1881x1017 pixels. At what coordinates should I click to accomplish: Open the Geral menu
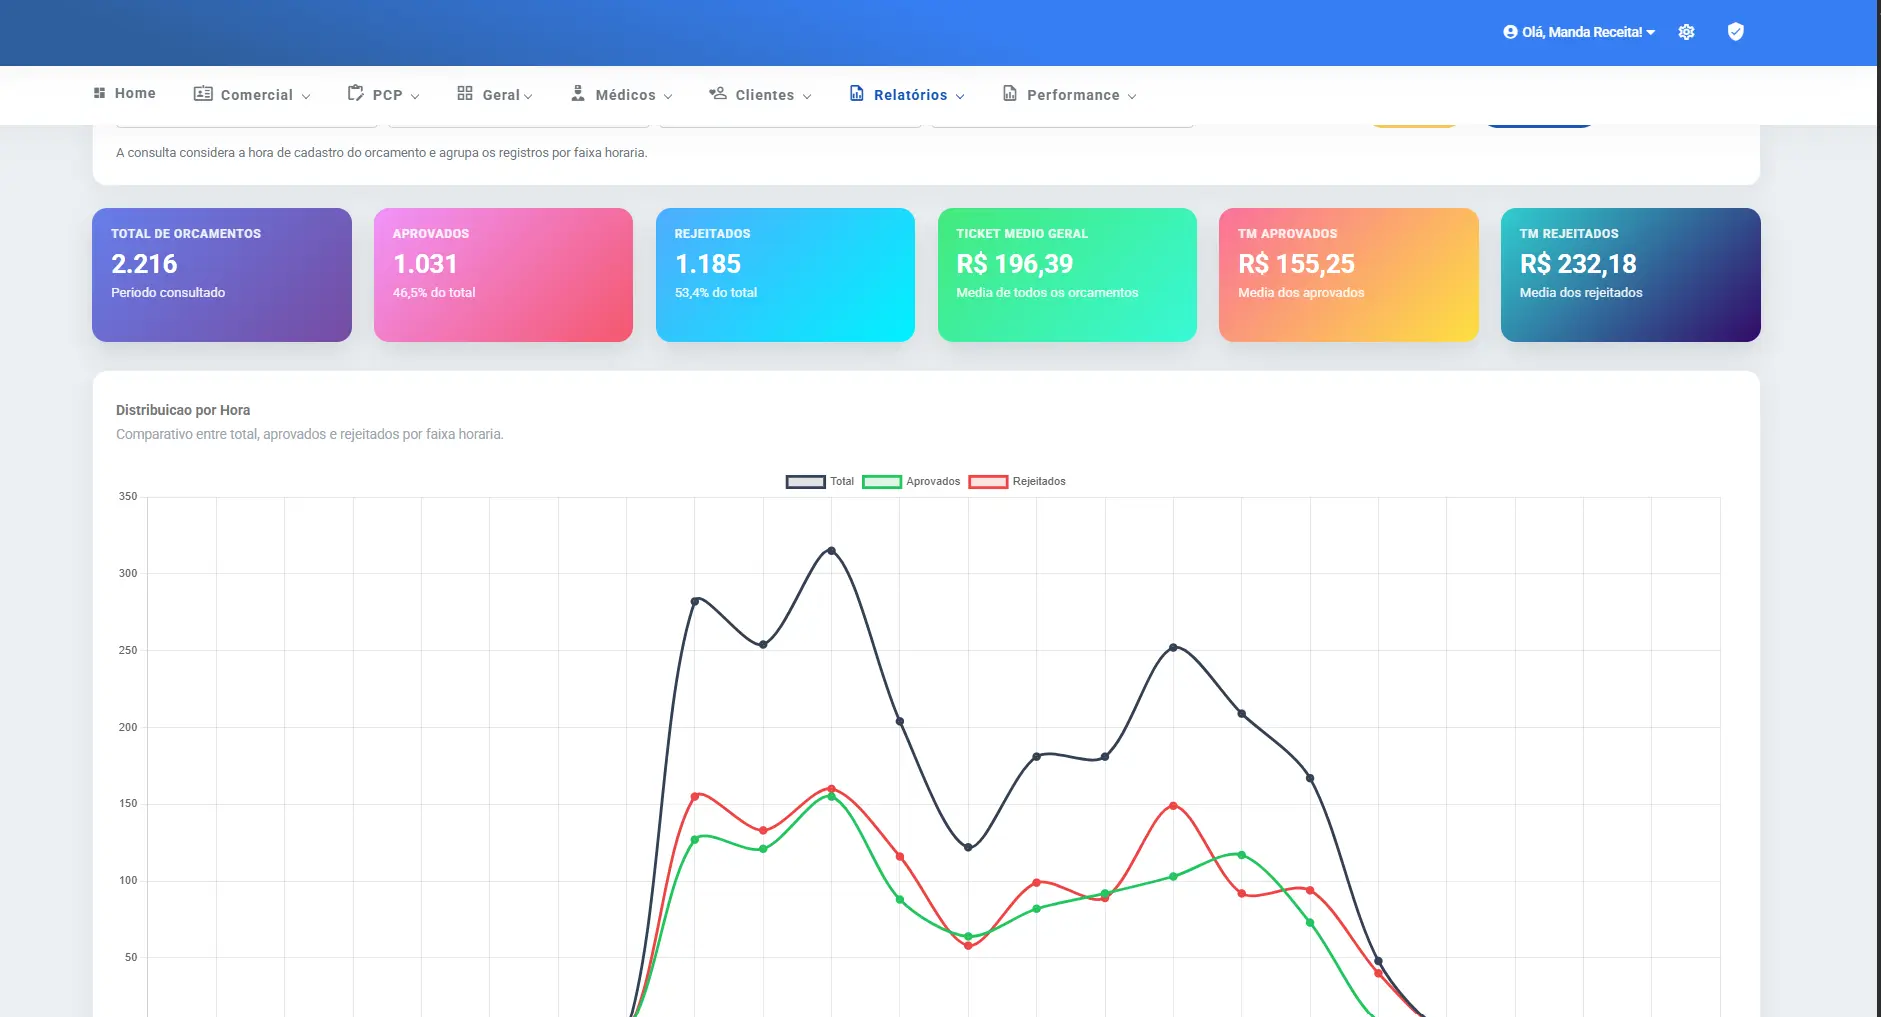click(495, 94)
